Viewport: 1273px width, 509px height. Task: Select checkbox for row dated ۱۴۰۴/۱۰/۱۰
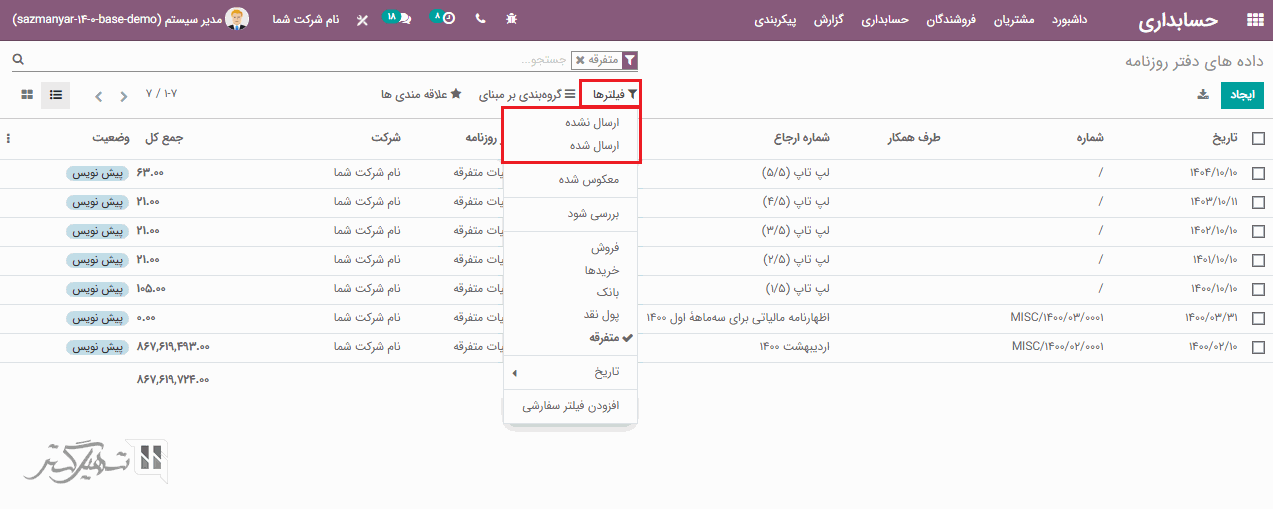(1258, 173)
